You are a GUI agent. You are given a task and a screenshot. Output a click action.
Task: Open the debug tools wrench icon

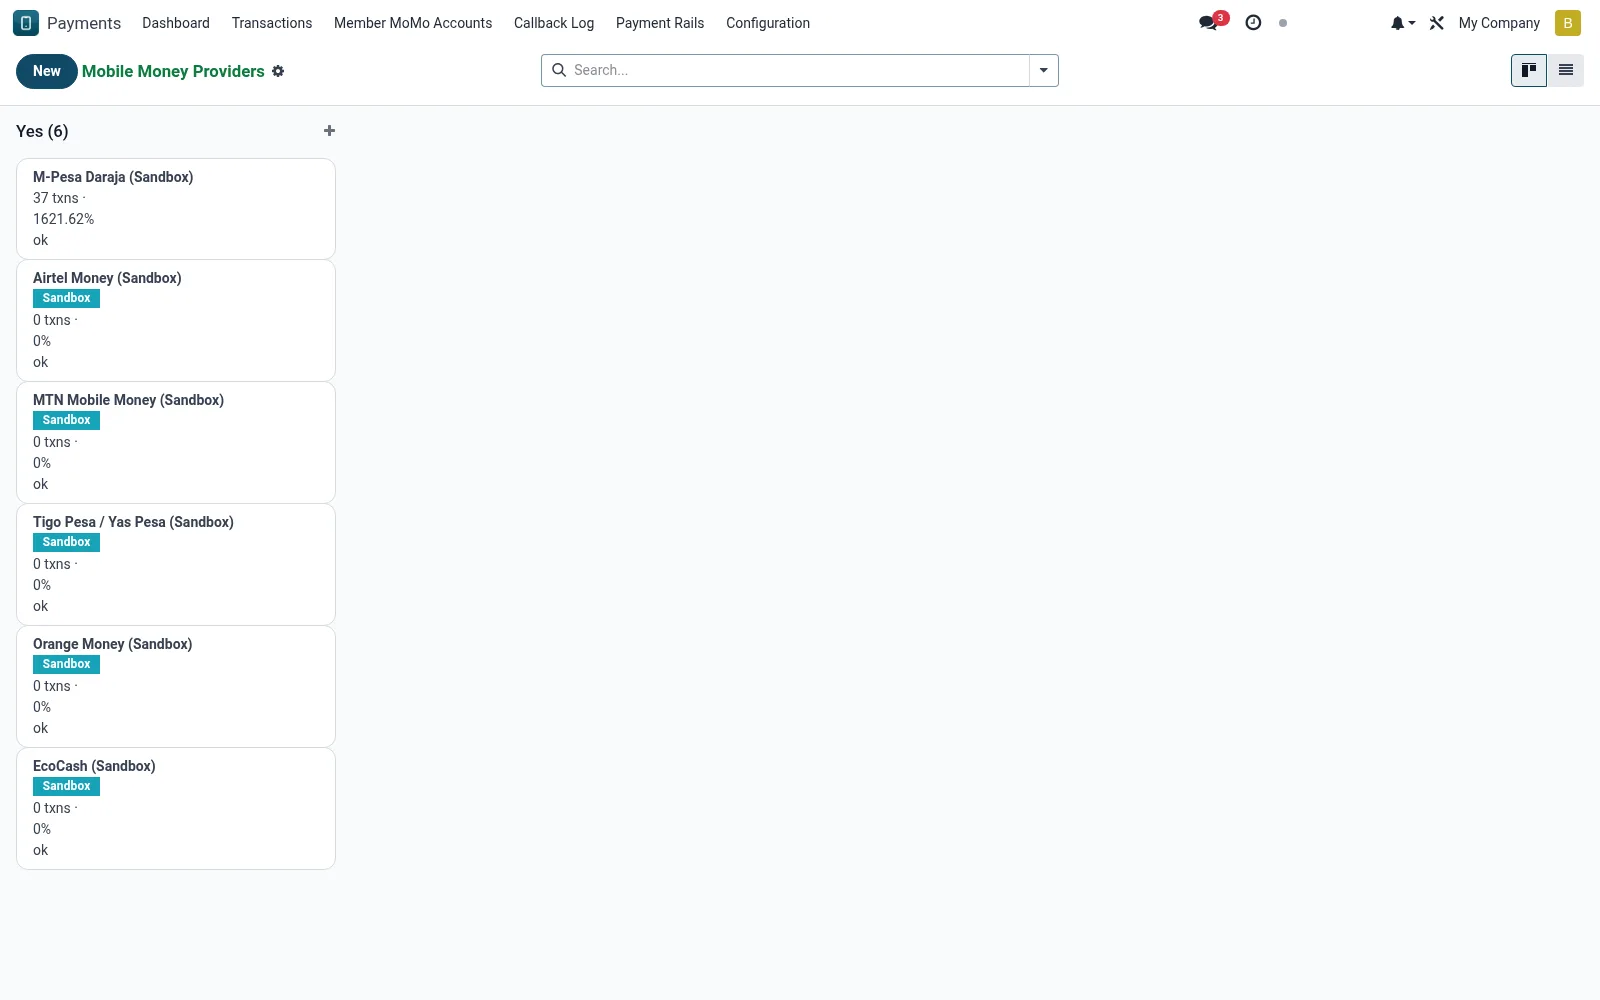(x=1437, y=23)
